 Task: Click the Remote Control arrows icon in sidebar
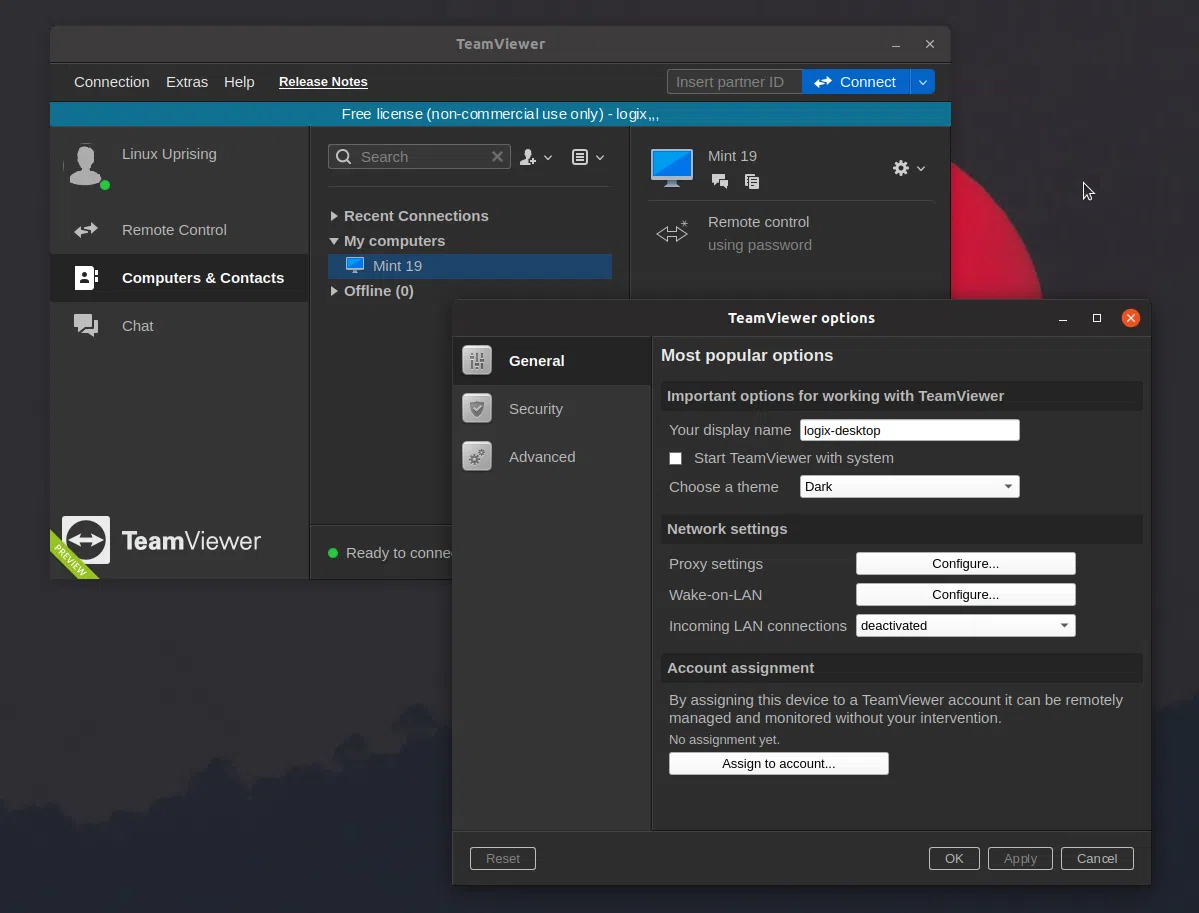[86, 229]
